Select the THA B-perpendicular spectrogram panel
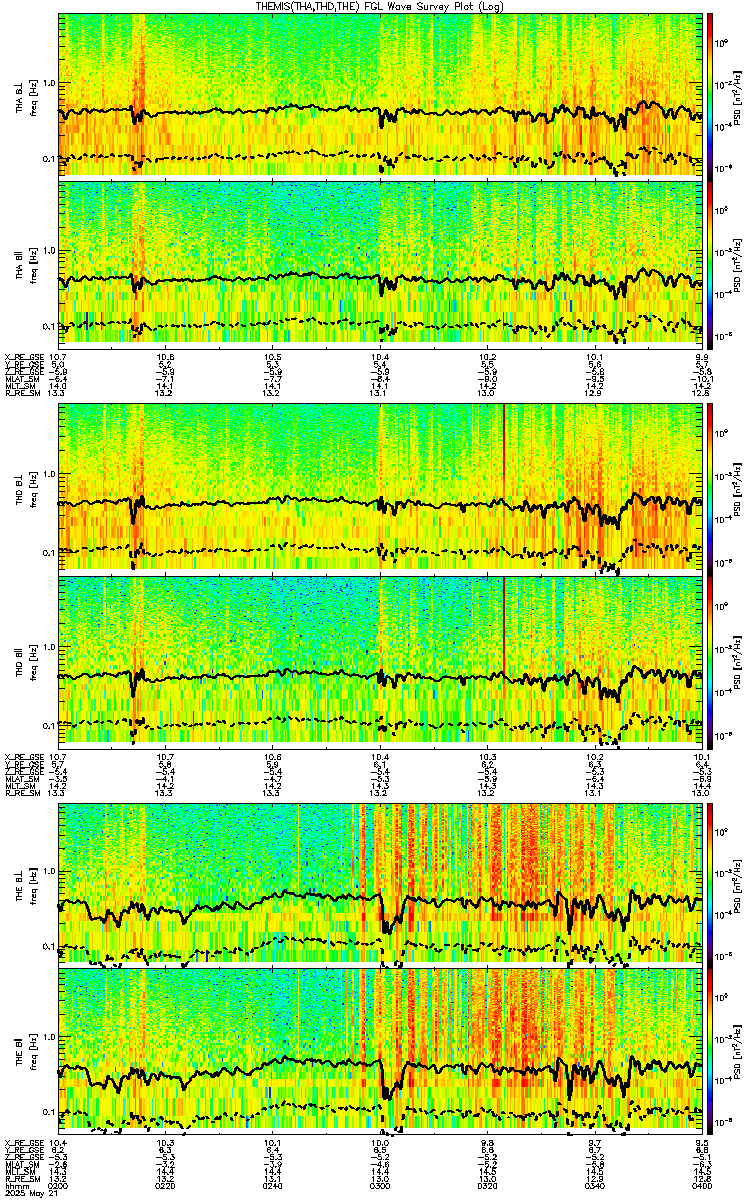The image size is (750, 1200). click(x=381, y=95)
